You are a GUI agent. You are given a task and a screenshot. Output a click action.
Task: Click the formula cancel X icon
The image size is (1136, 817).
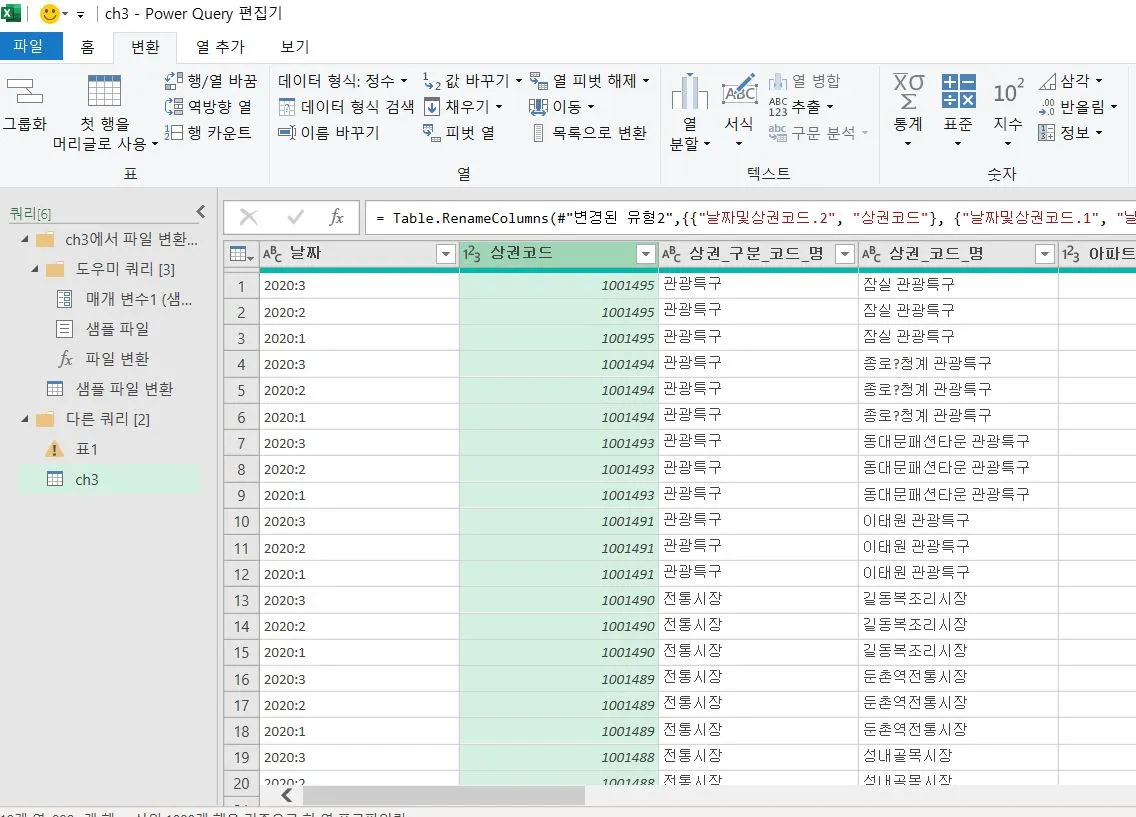(x=248, y=217)
